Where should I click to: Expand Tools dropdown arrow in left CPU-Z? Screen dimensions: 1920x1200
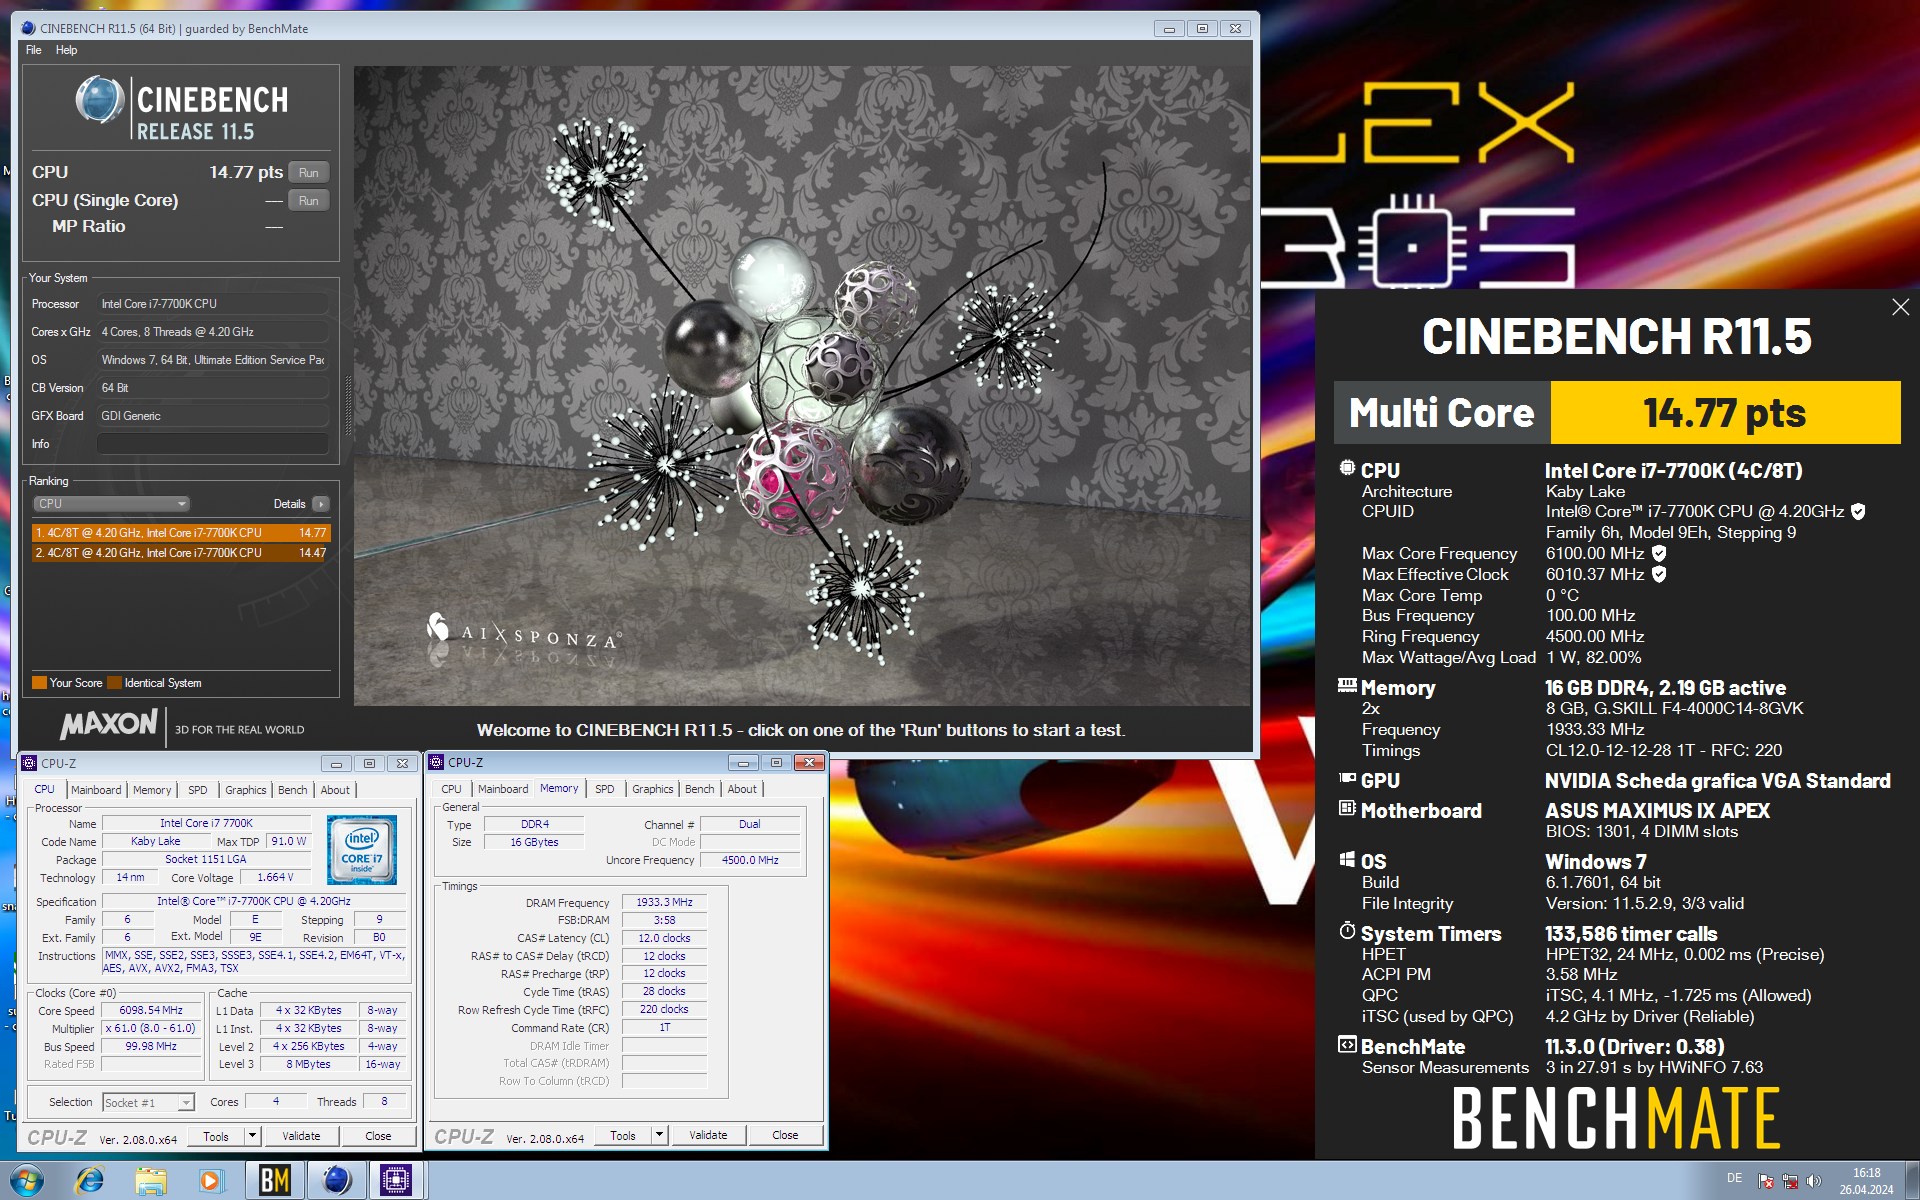pos(252,1136)
